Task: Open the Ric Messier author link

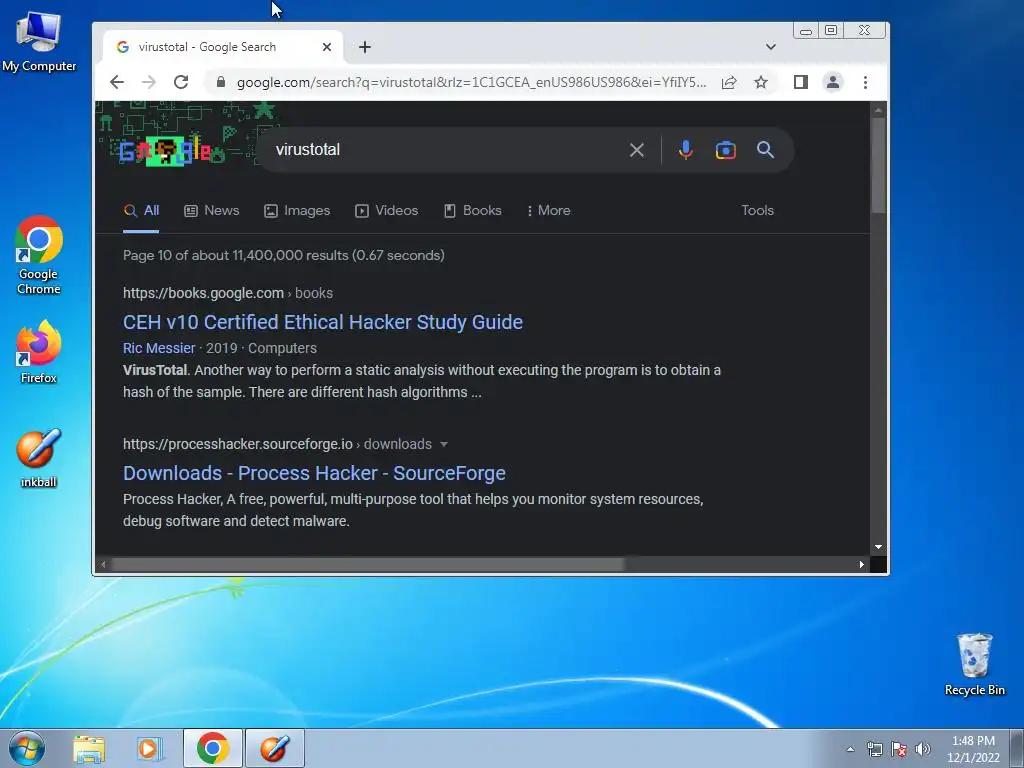Action: point(159,348)
